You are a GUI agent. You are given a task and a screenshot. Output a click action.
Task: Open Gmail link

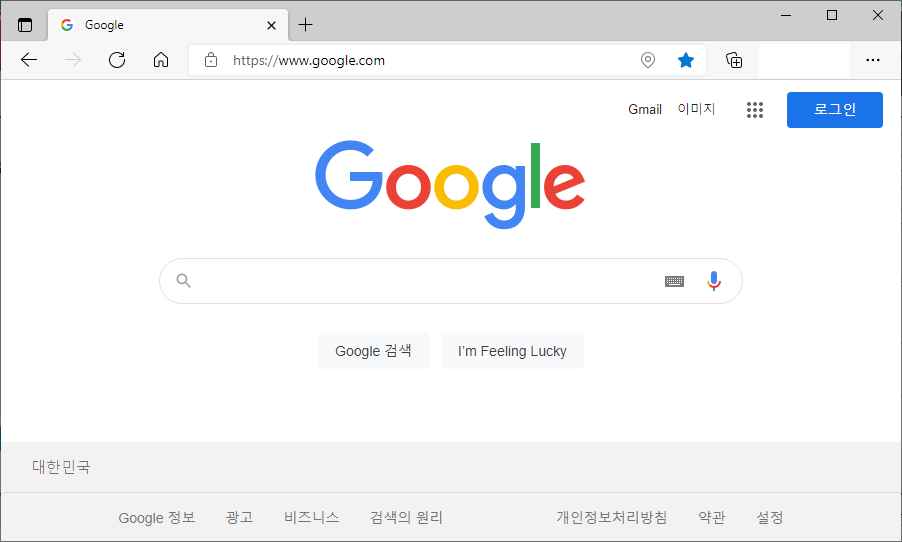[645, 109]
